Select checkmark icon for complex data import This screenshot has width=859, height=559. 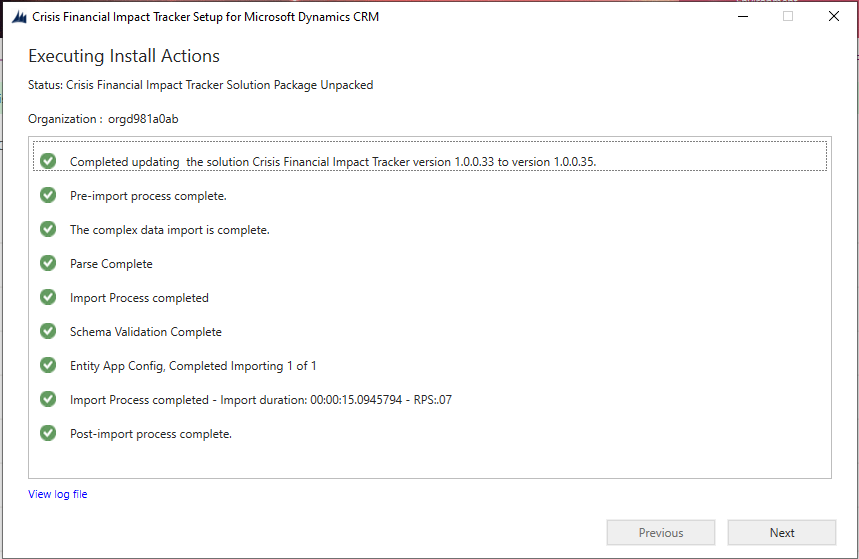[48, 229]
